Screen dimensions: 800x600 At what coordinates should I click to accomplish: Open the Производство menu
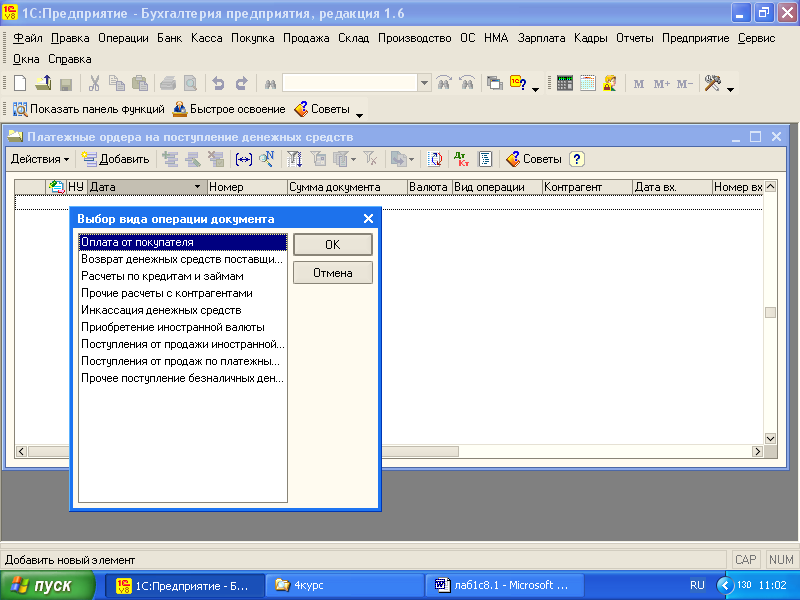[414, 38]
